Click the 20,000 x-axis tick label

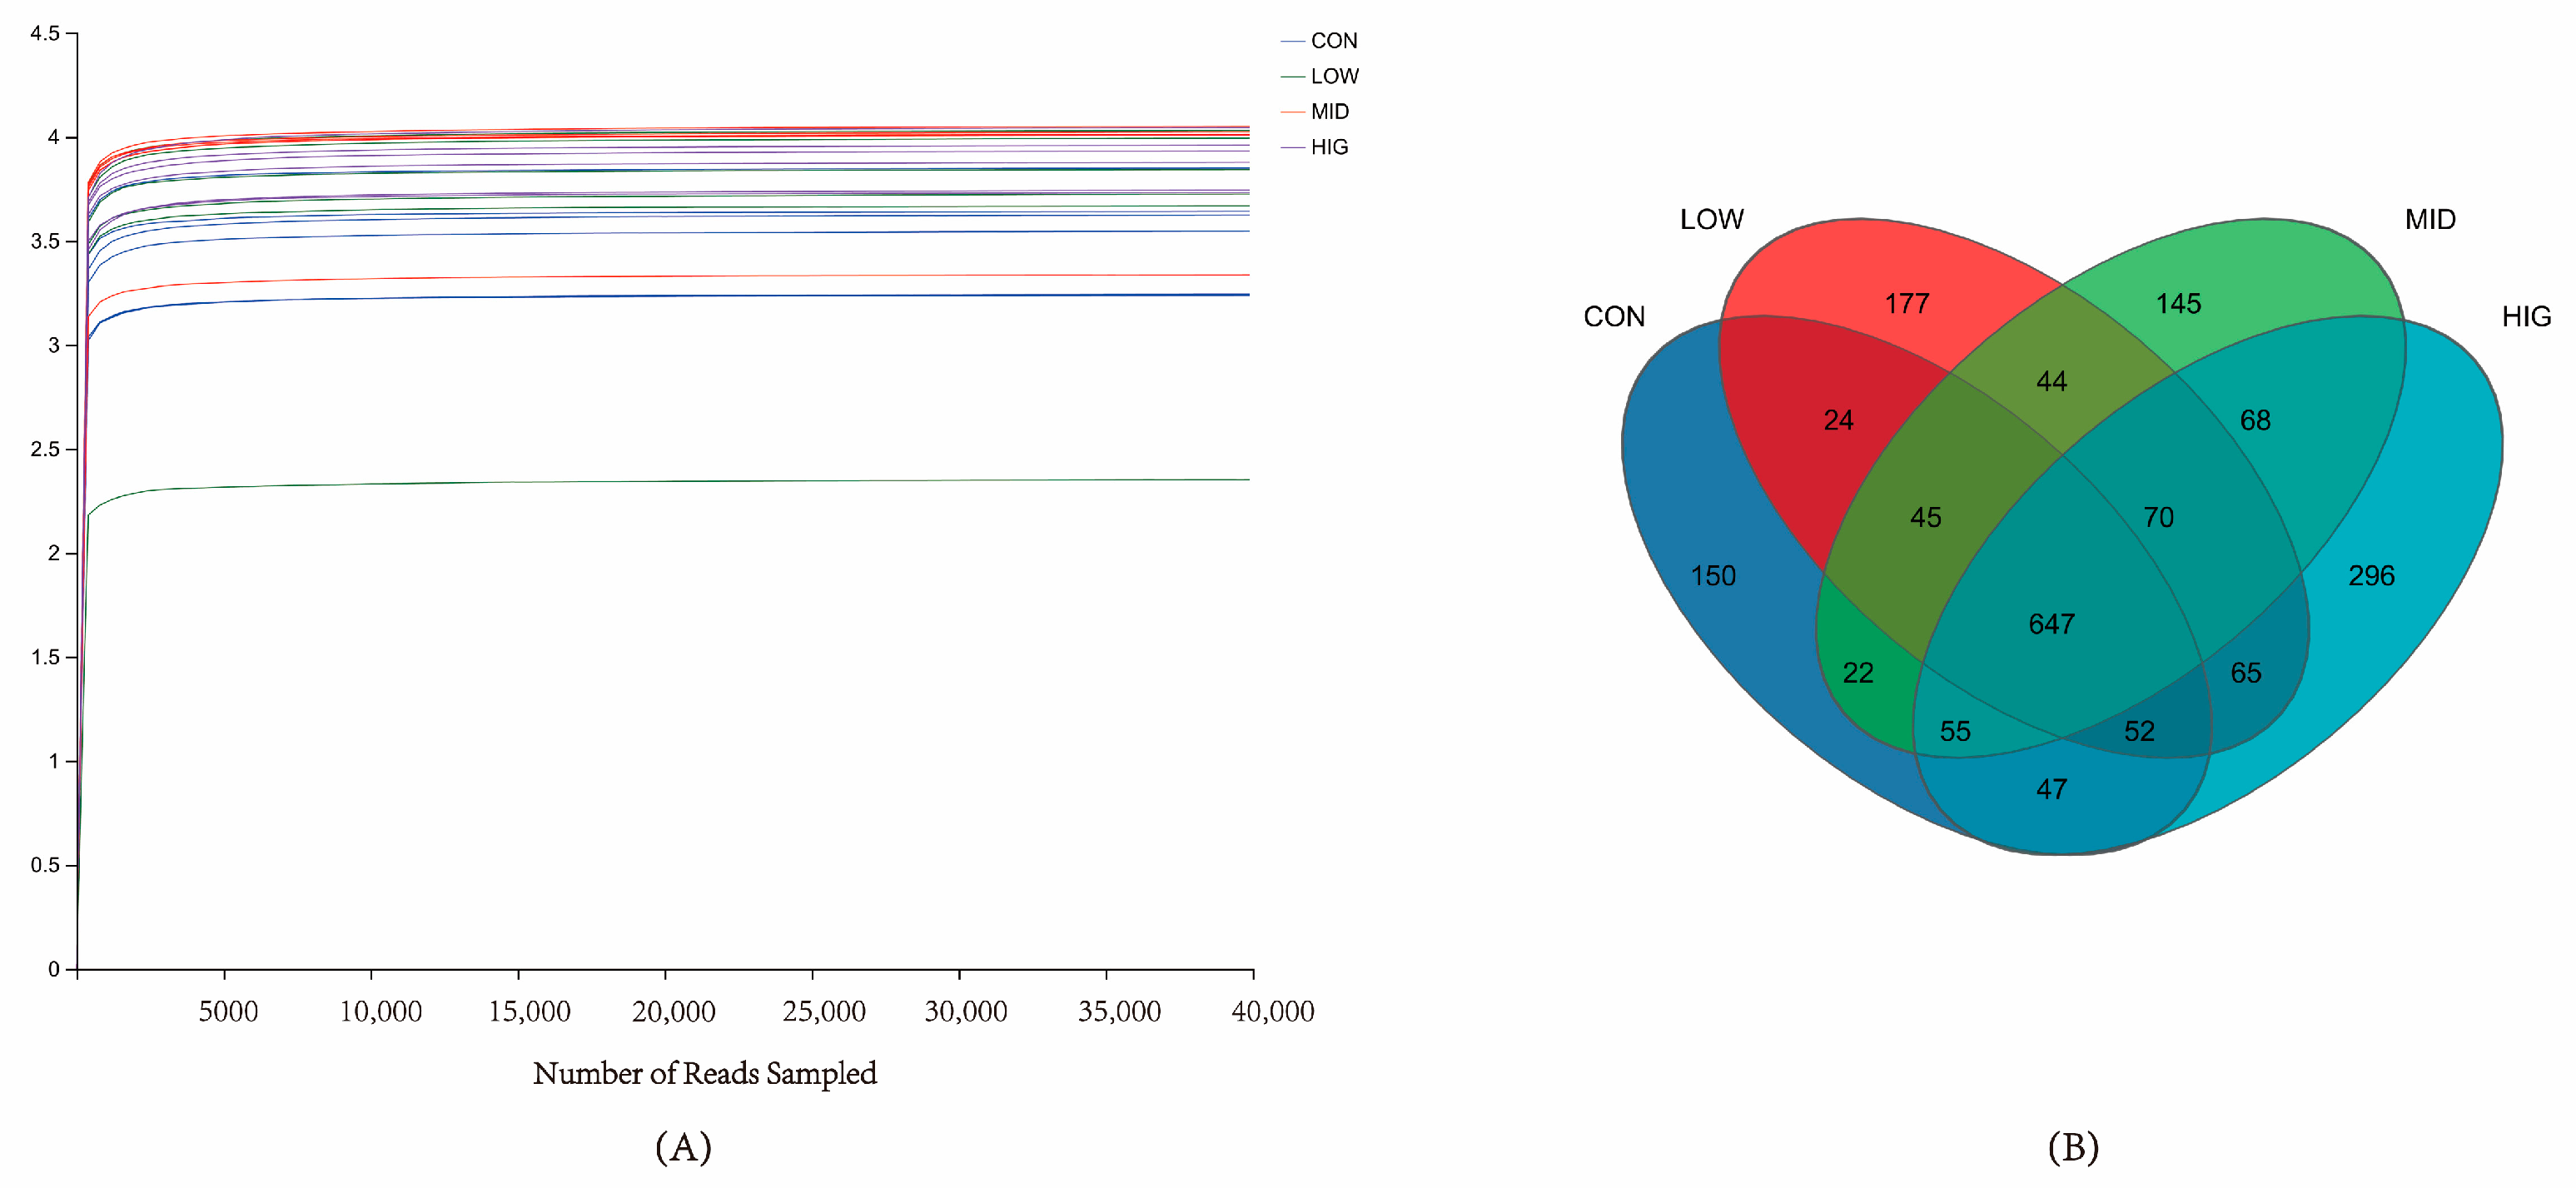point(673,1012)
